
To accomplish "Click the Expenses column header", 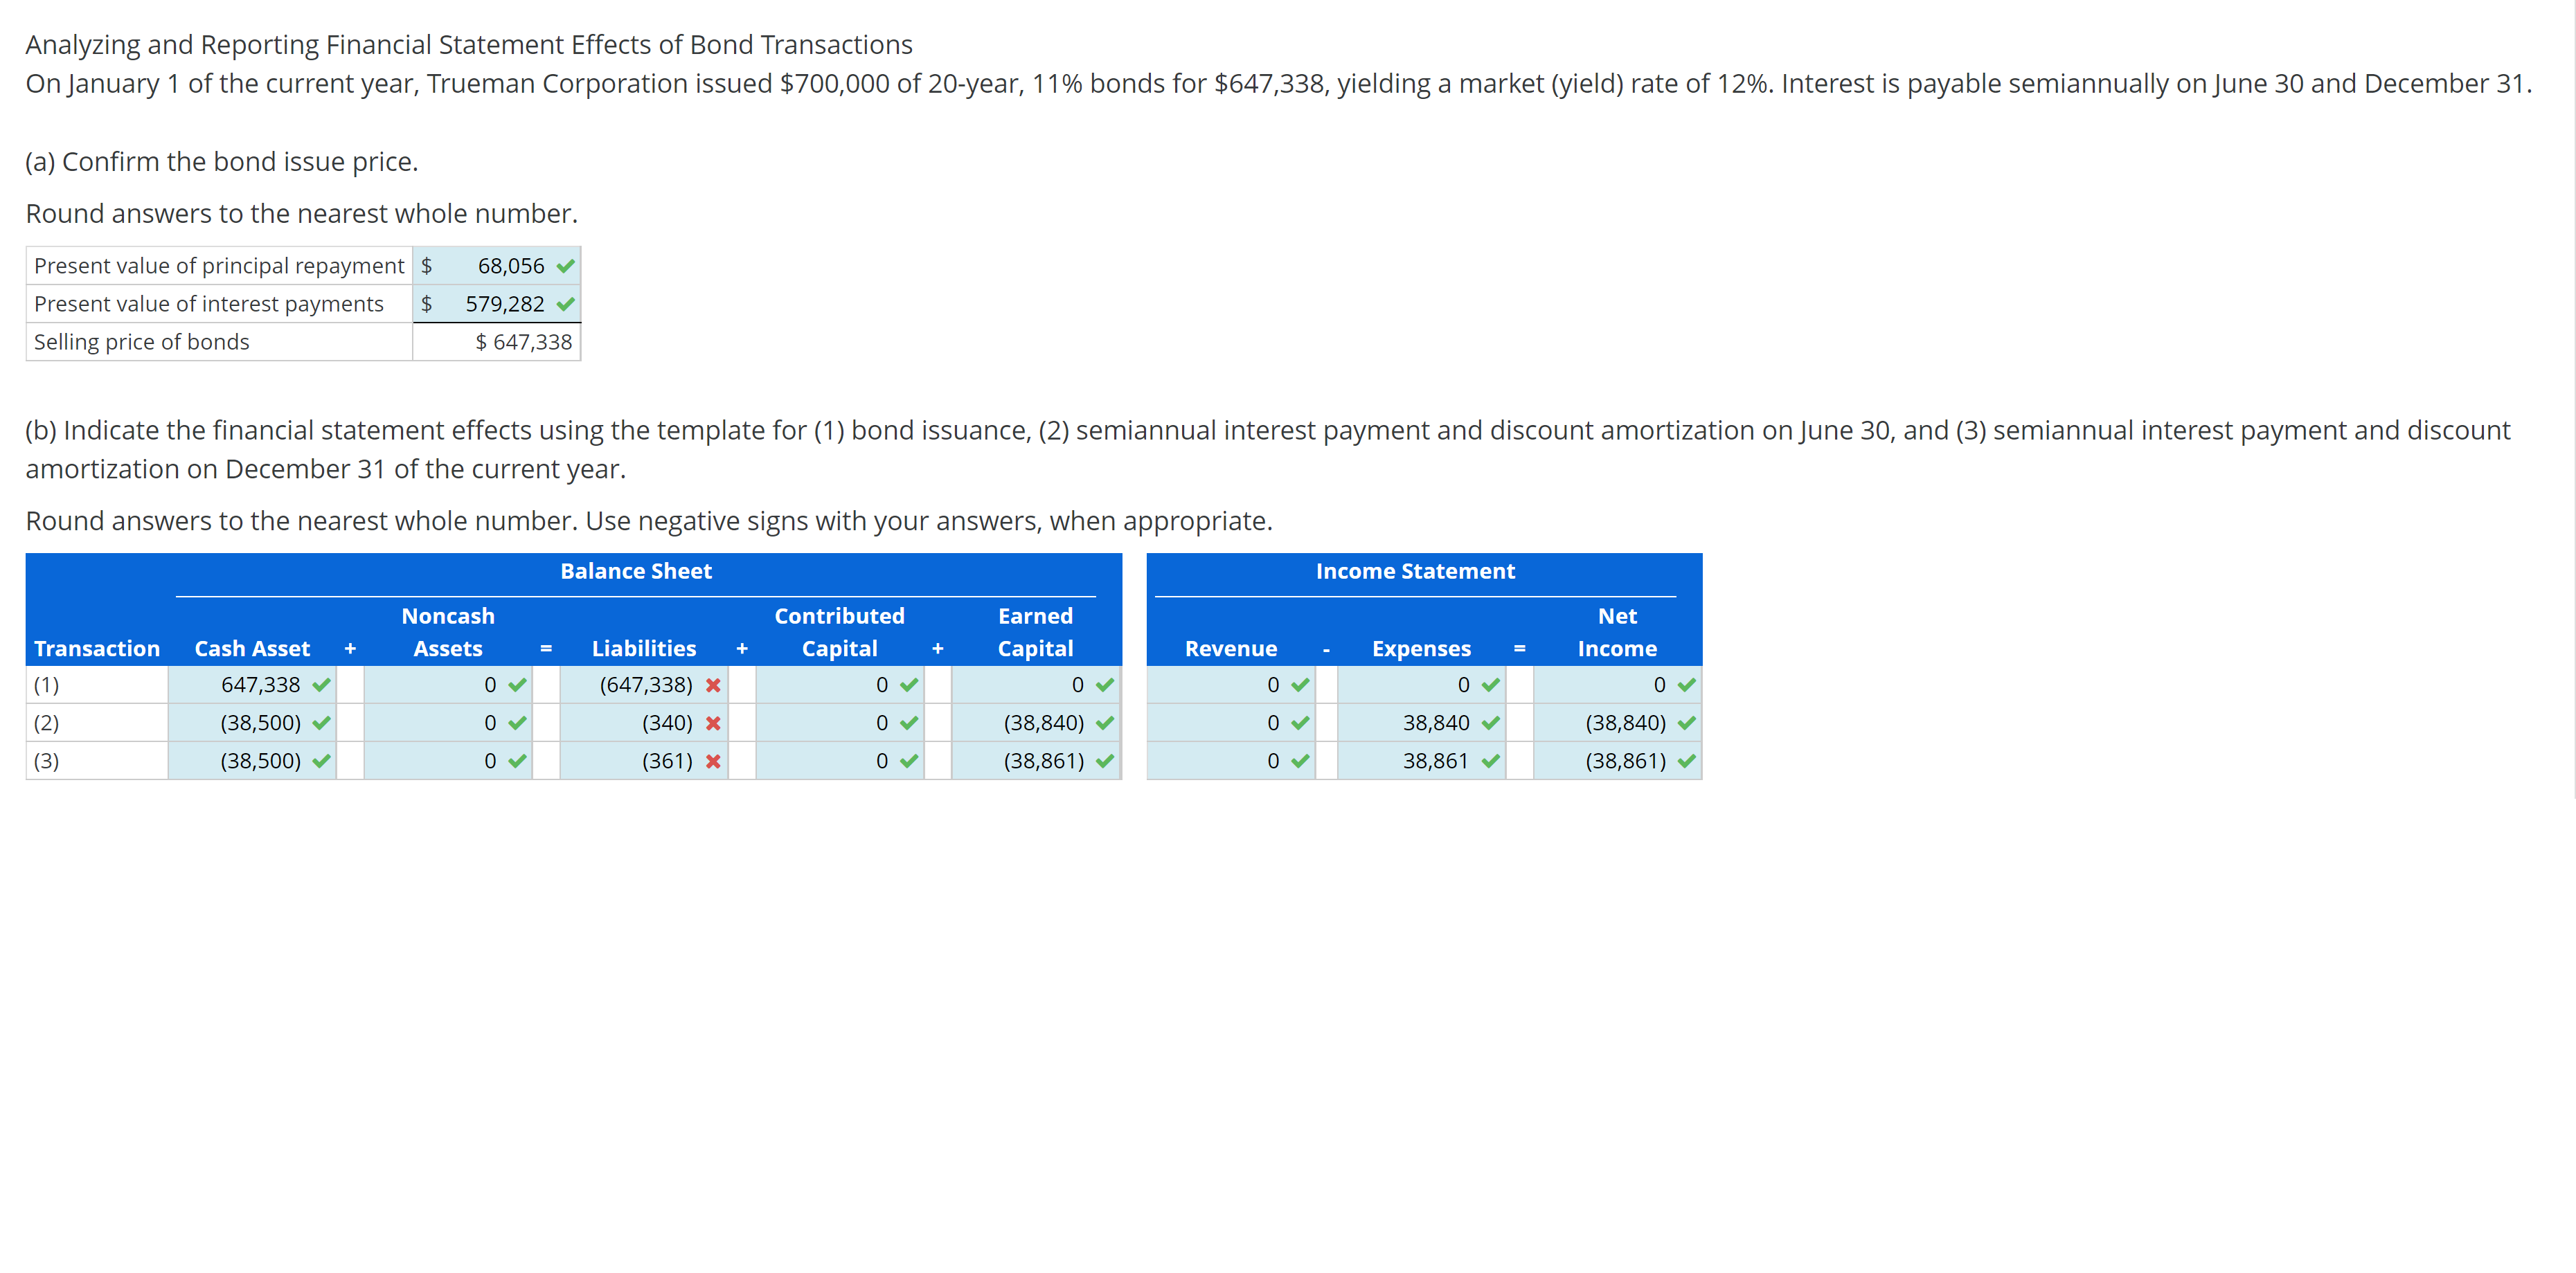I will tap(1421, 649).
